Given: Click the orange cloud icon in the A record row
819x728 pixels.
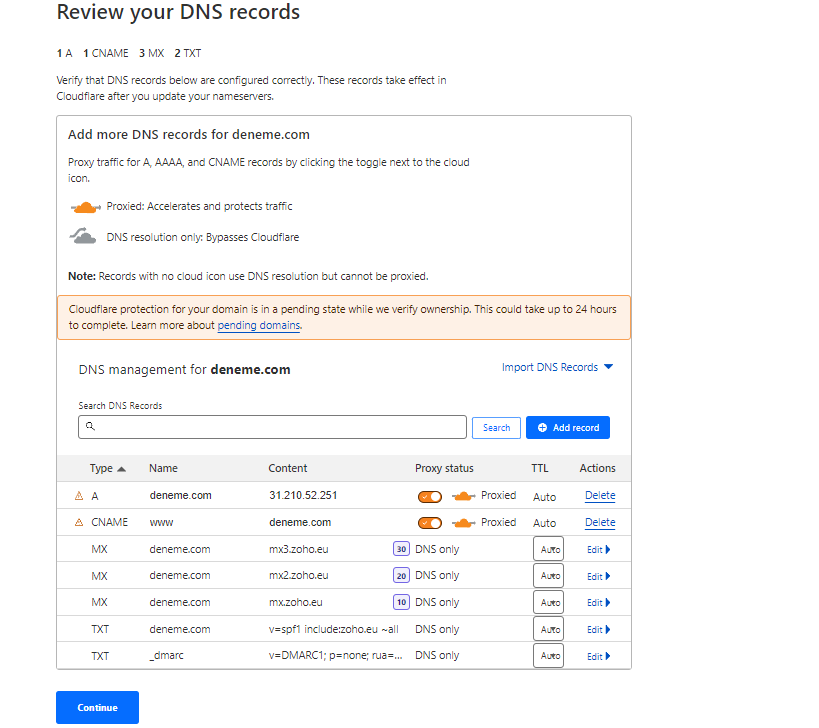Looking at the screenshot, I should coord(463,496).
